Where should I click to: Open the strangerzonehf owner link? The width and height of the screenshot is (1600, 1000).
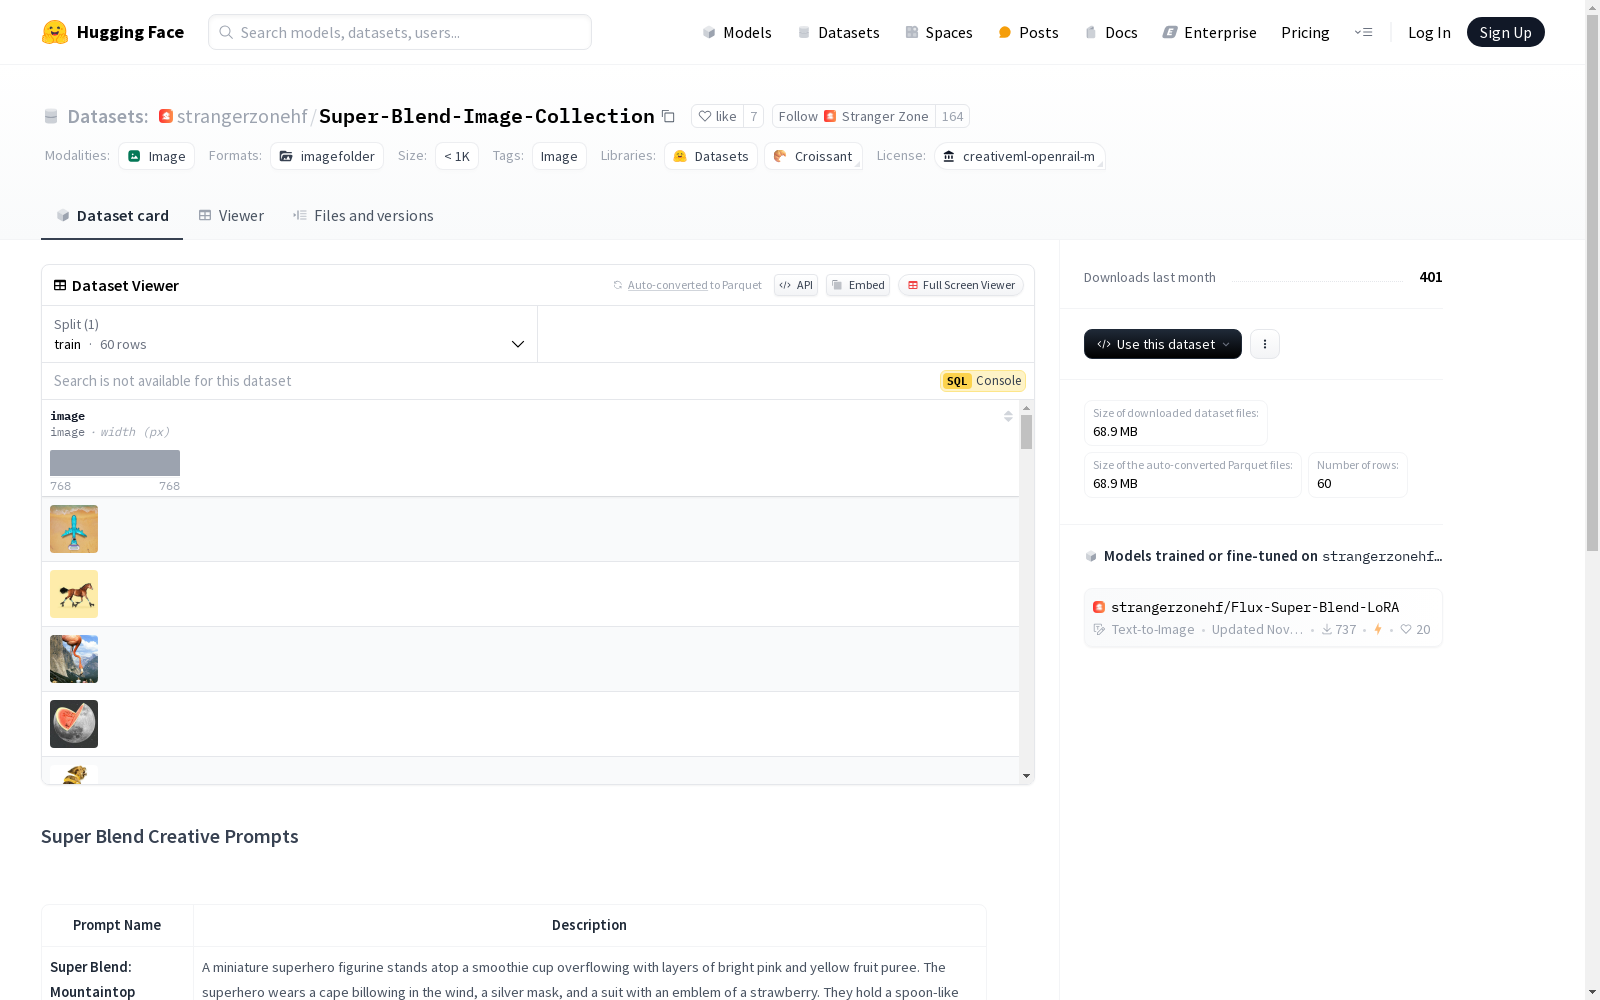tap(242, 116)
